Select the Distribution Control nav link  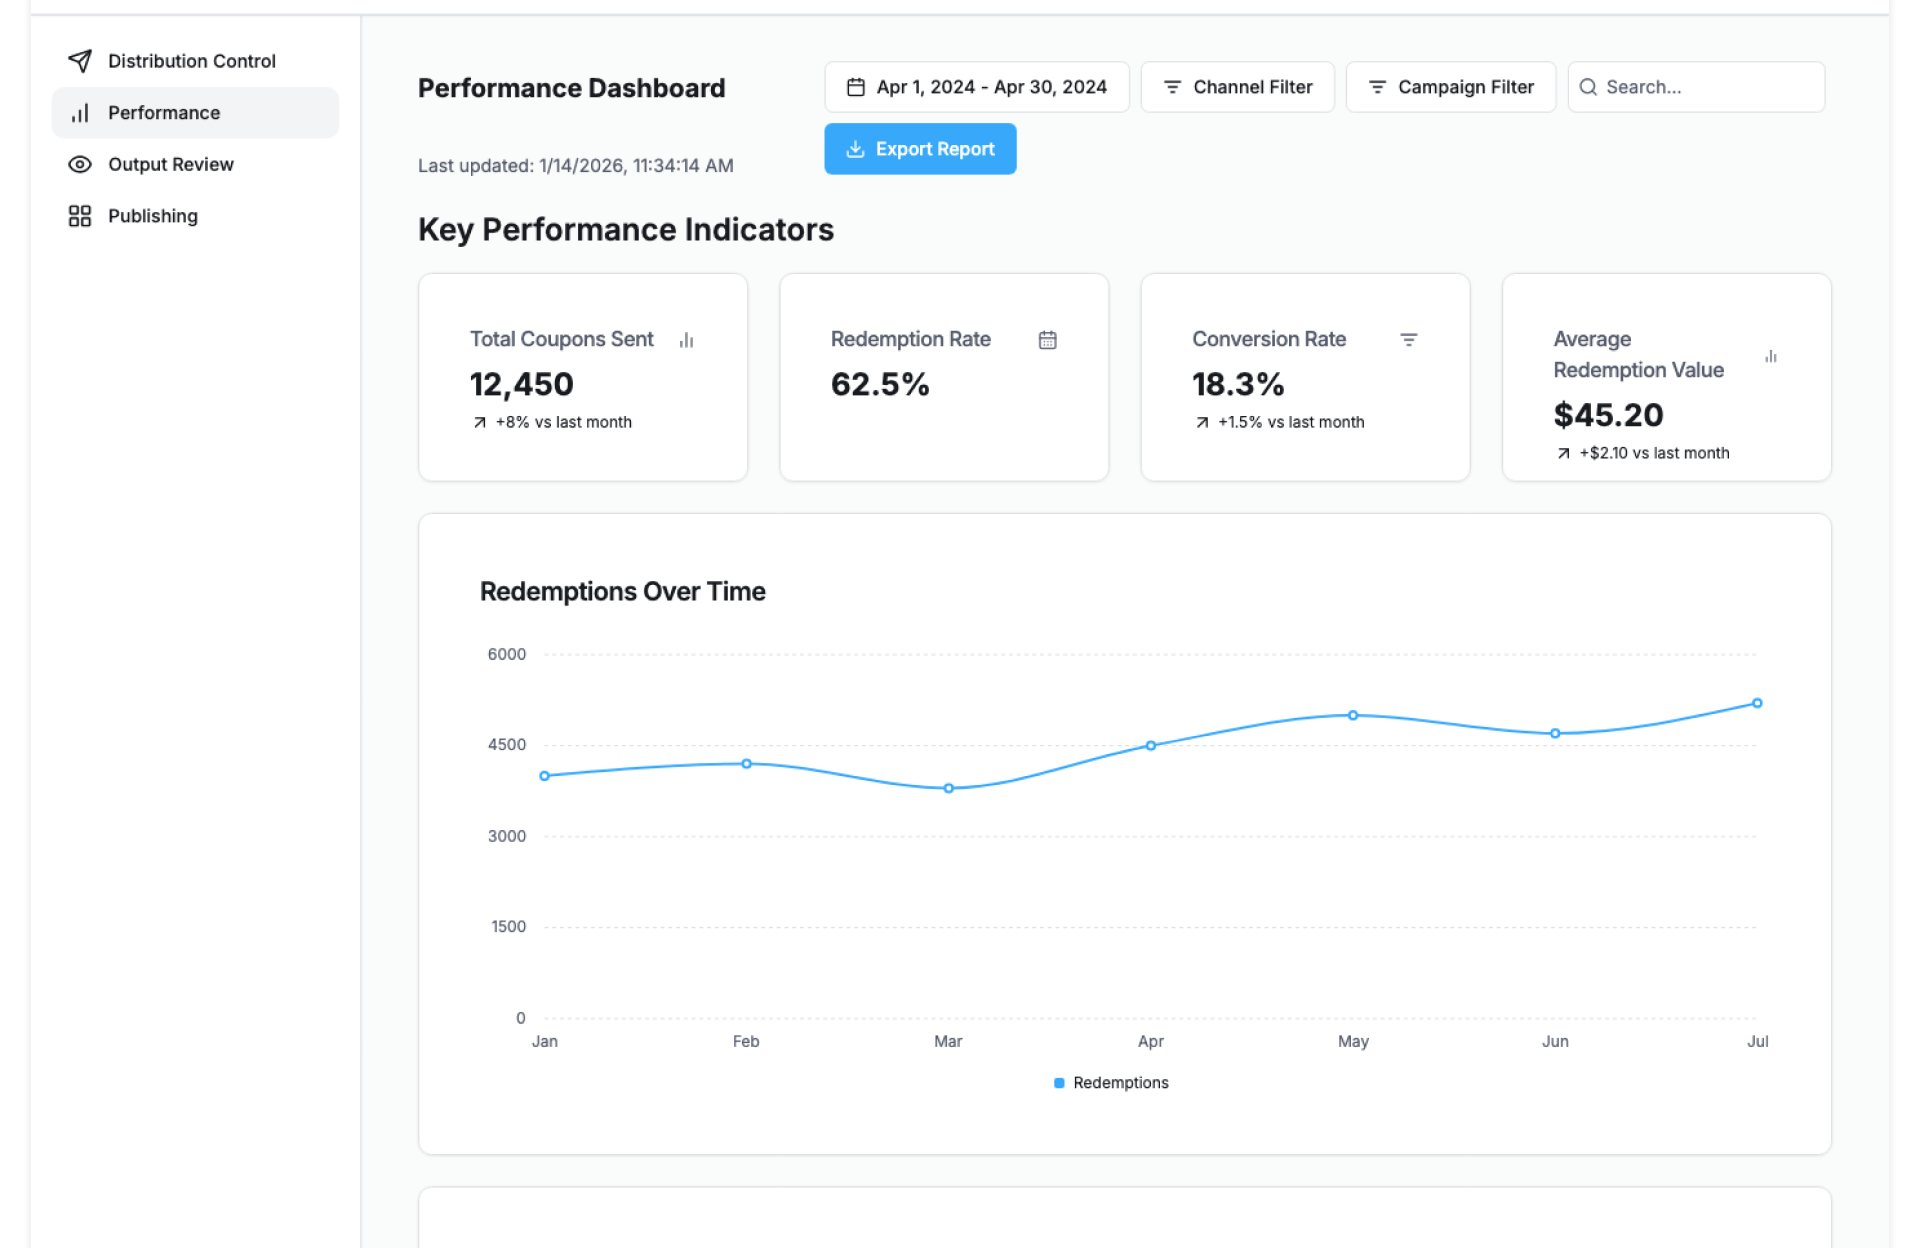tap(191, 61)
